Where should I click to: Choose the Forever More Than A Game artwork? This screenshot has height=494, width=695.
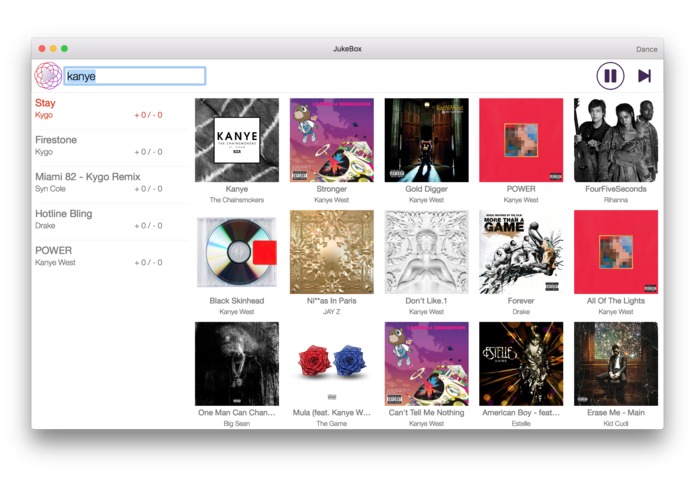tap(521, 252)
